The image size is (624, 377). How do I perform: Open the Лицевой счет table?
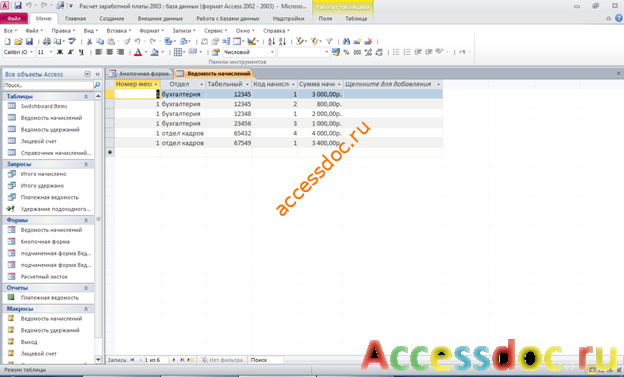click(39, 141)
